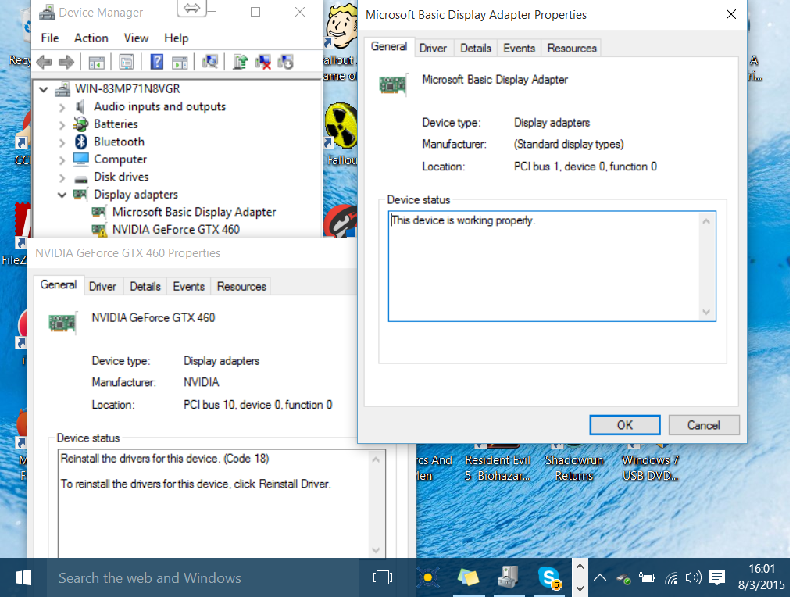This screenshot has height=597, width=790.
Task: Click the NVIDIA device status scrollbar down arrow
Action: tap(375, 550)
